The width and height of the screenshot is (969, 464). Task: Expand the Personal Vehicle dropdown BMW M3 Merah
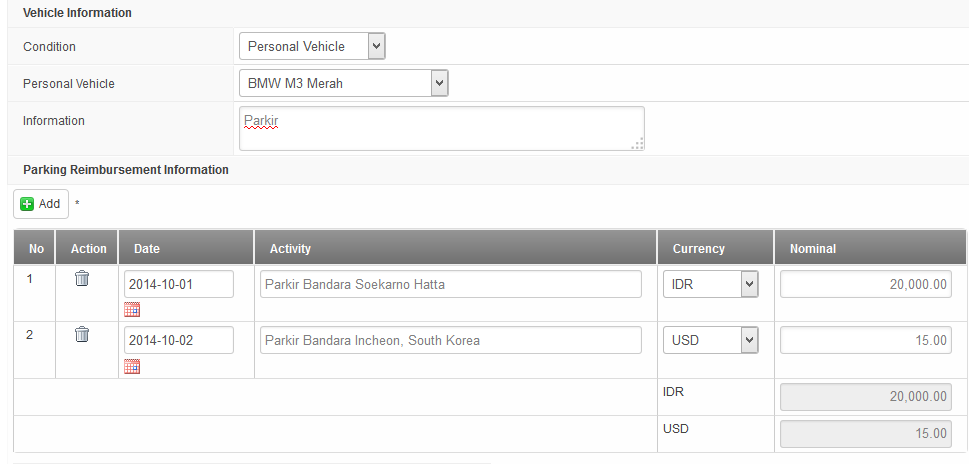click(344, 84)
